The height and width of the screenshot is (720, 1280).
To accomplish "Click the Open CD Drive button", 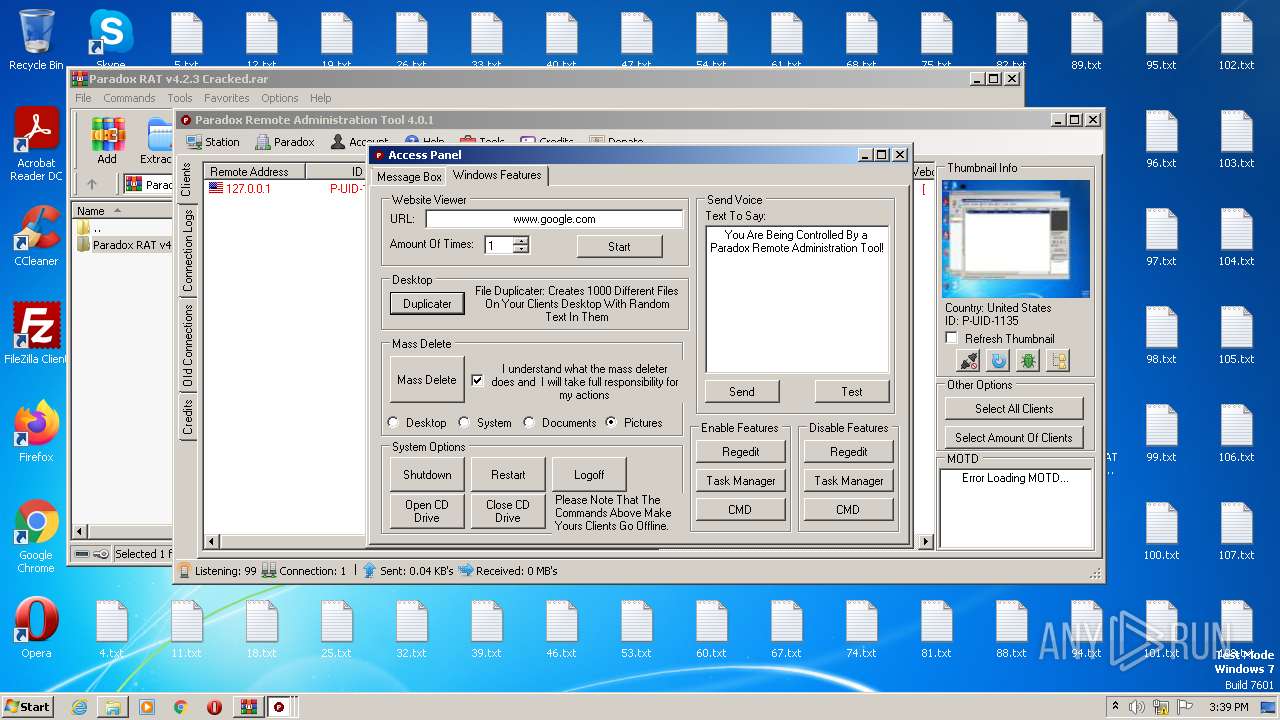I will click(x=427, y=511).
